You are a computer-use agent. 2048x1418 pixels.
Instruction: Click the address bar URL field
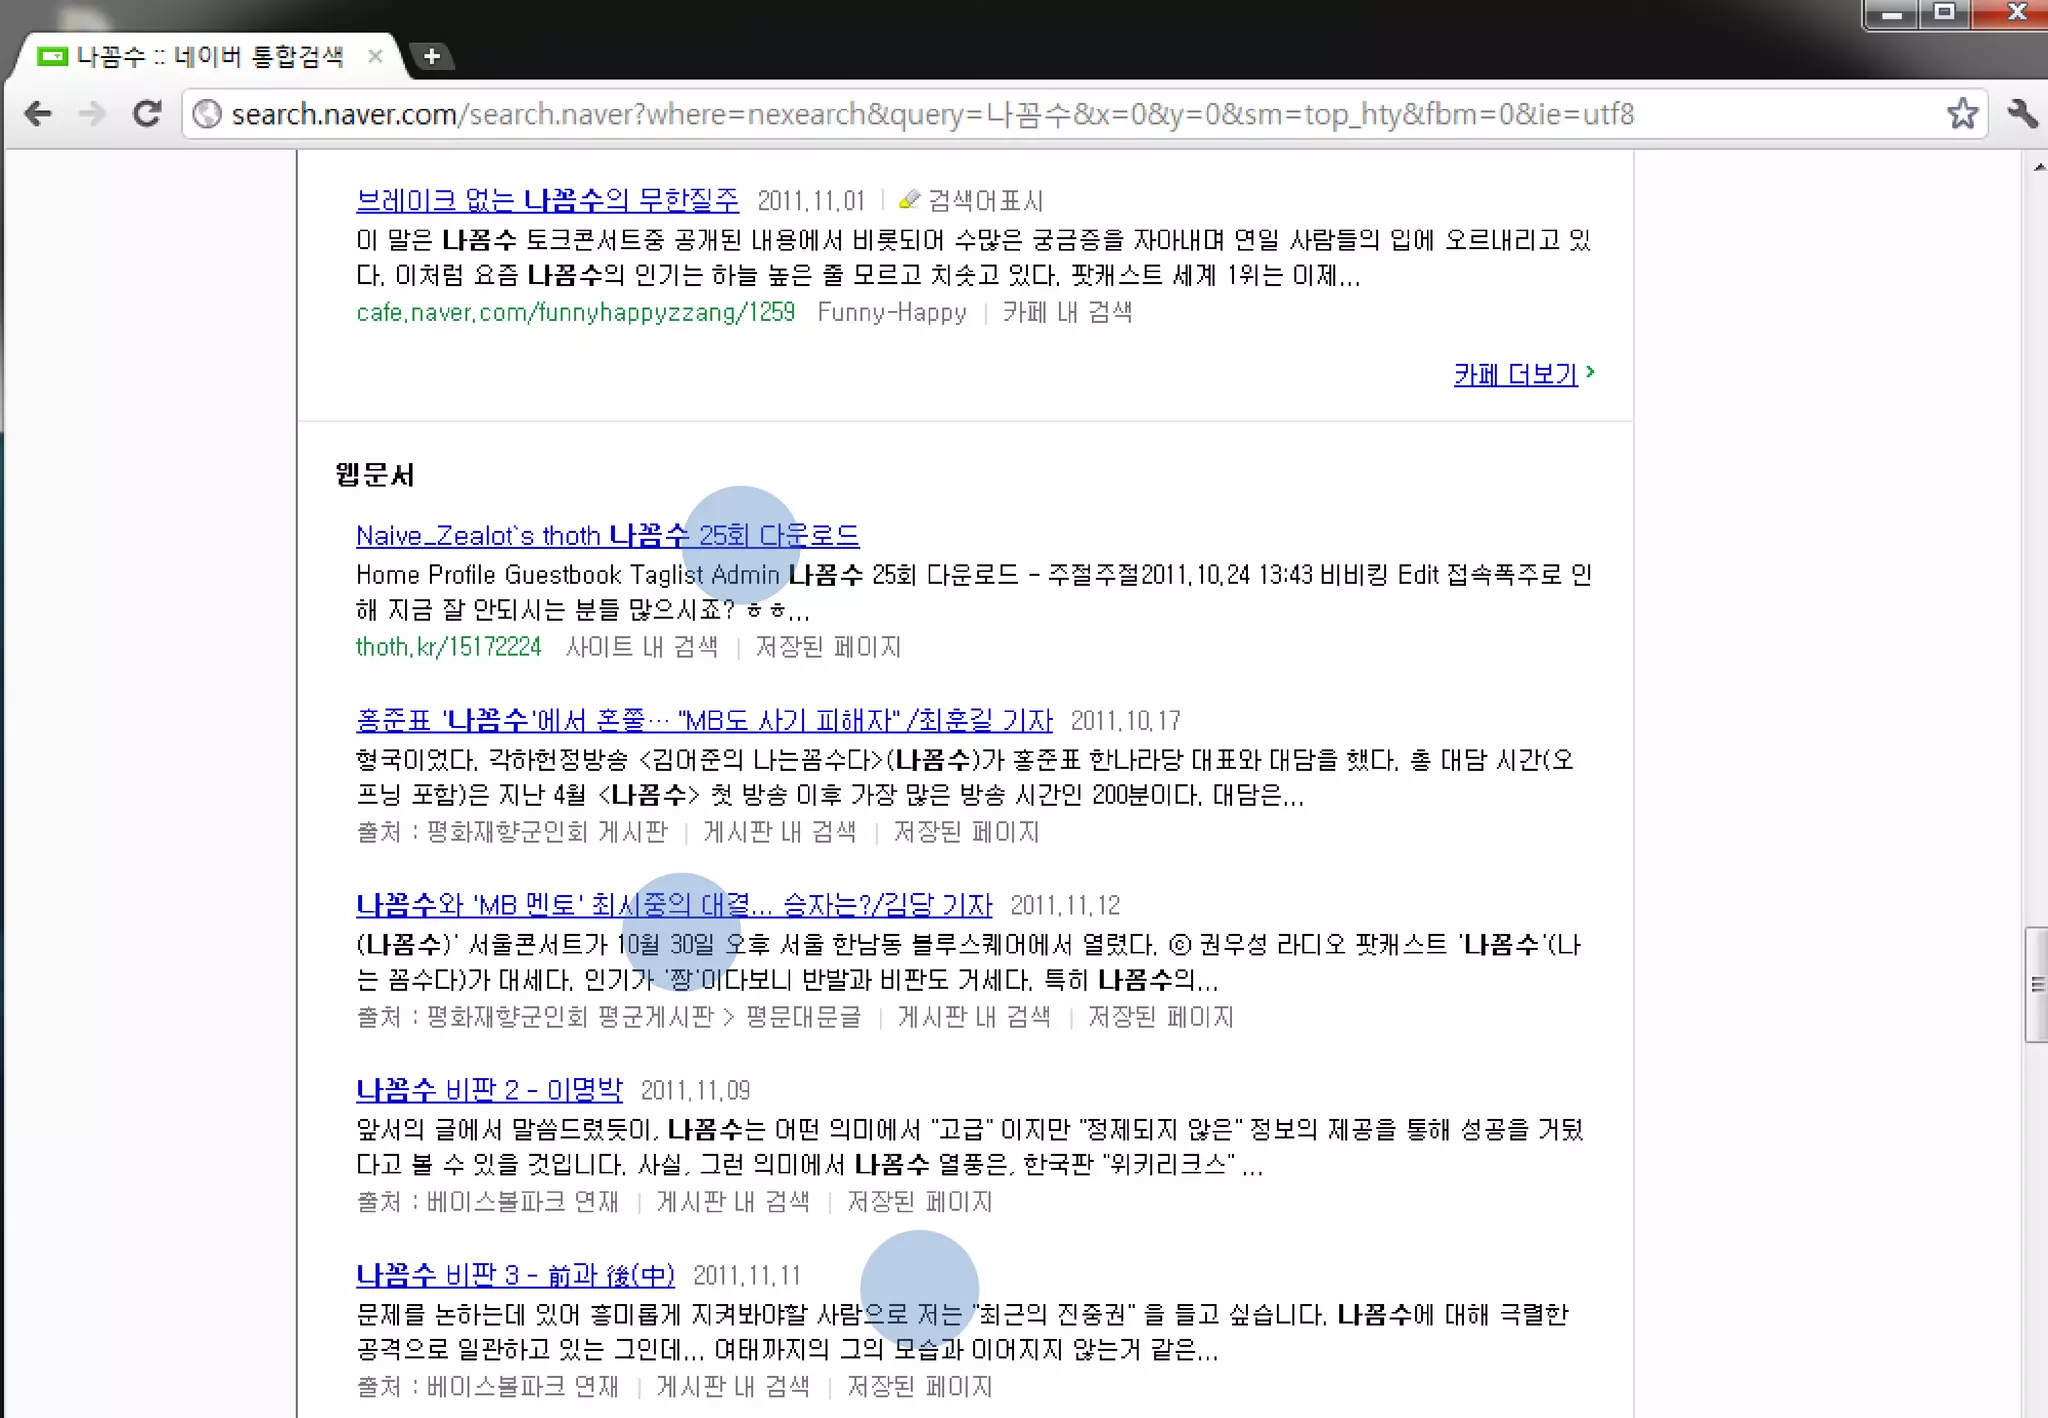coord(930,114)
